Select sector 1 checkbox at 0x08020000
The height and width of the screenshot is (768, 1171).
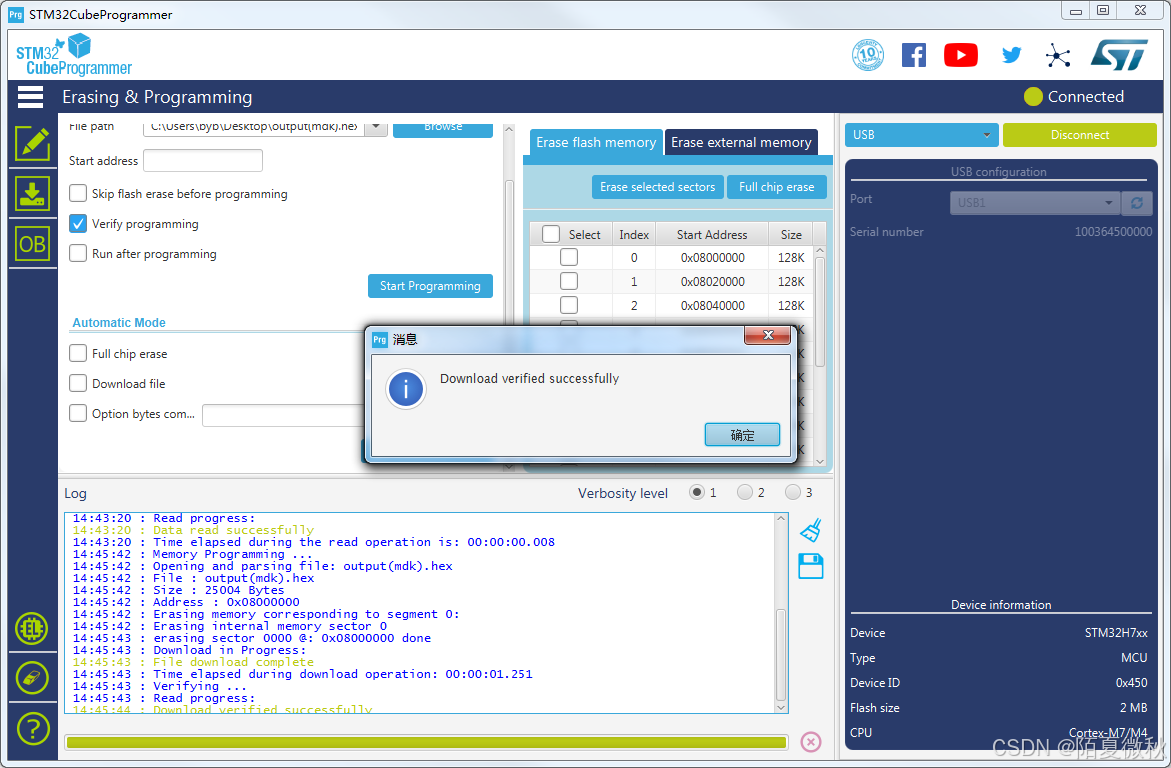[x=569, y=281]
